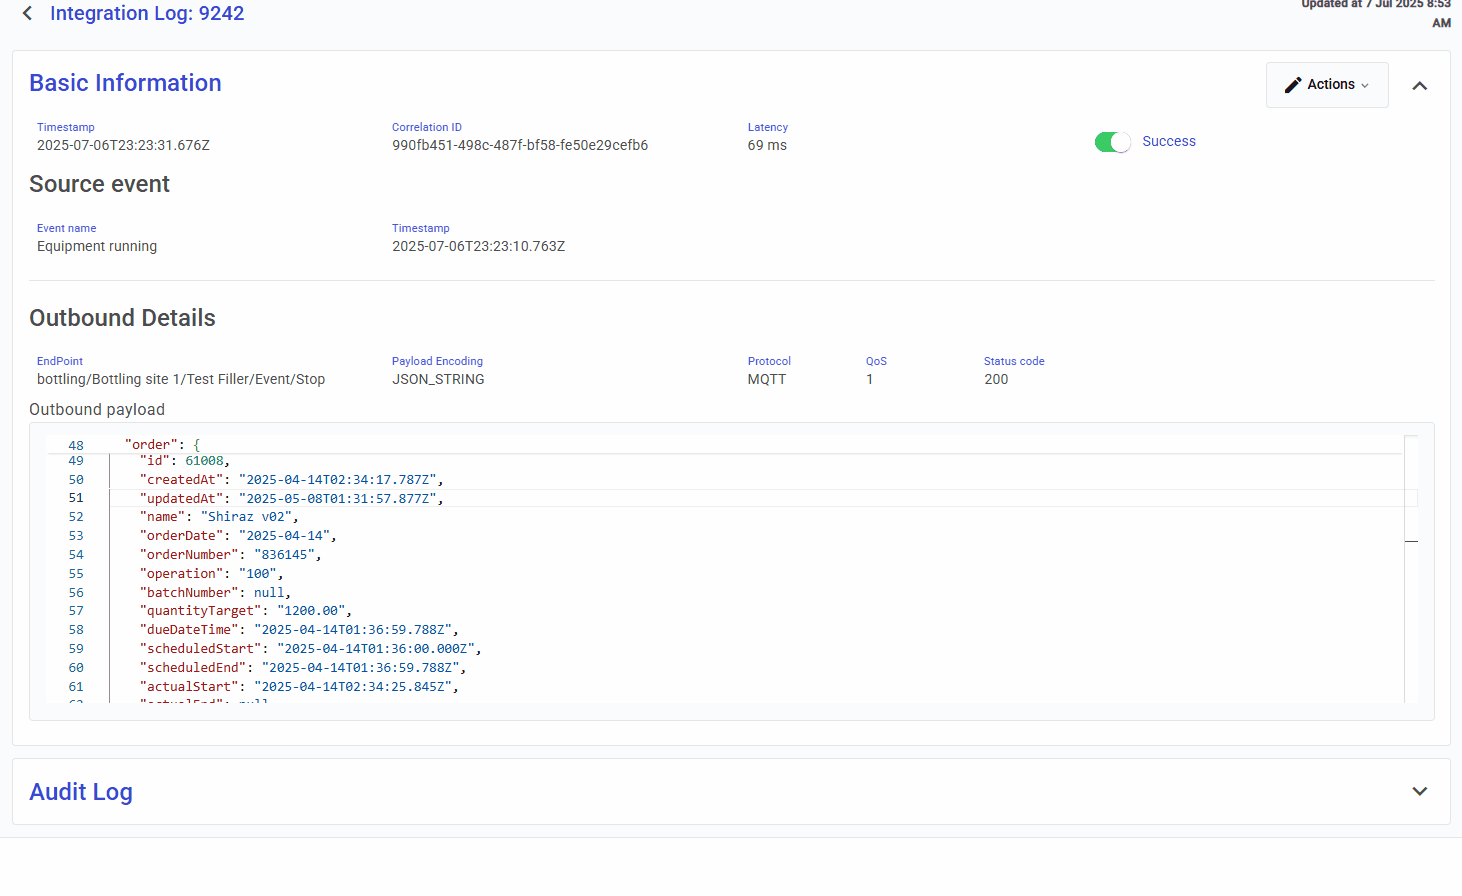Click the Audit Log heading
The width and height of the screenshot is (1462, 896).
point(81,792)
